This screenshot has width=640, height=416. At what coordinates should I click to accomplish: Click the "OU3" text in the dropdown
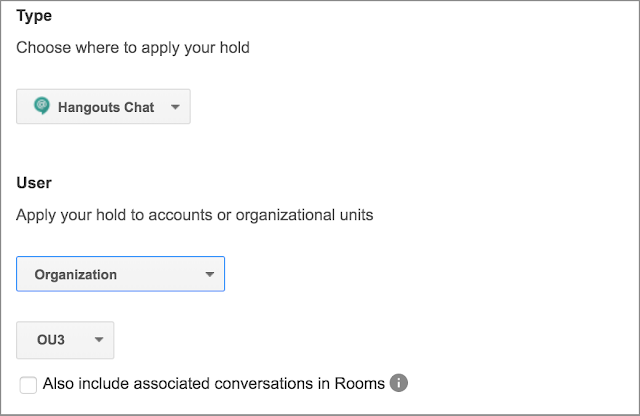(49, 340)
